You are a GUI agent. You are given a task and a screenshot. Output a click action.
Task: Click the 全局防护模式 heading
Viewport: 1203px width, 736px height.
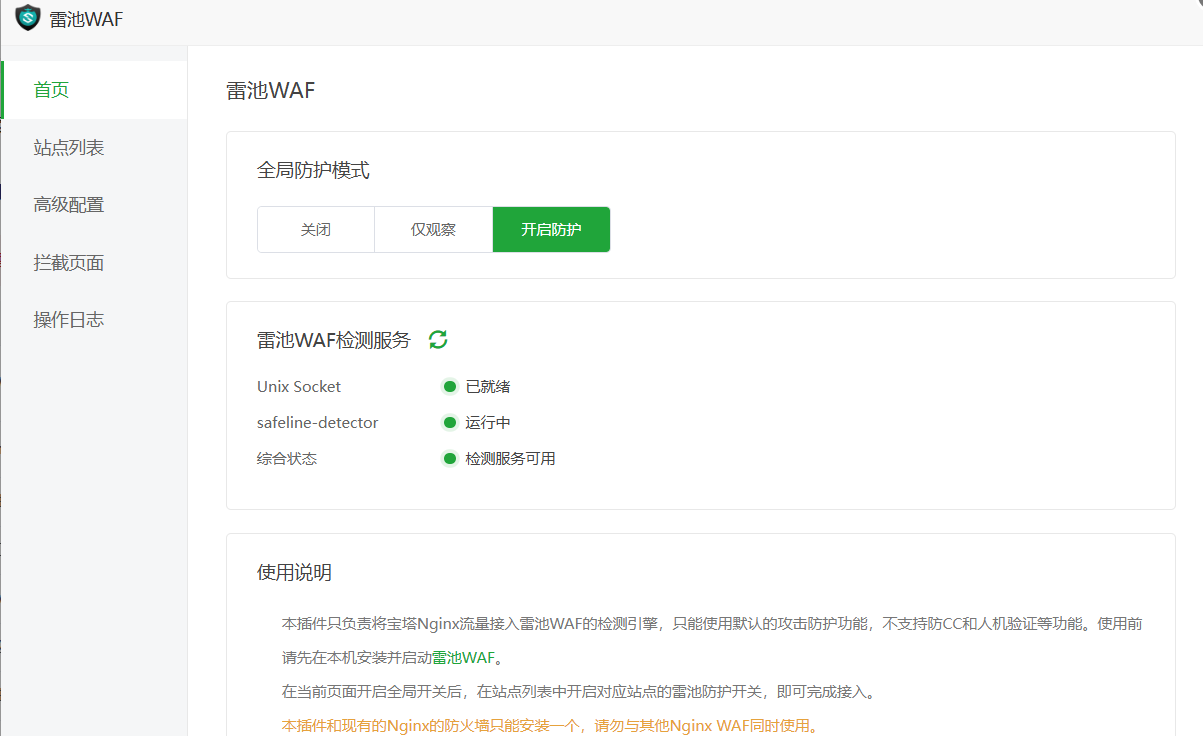[x=313, y=171]
